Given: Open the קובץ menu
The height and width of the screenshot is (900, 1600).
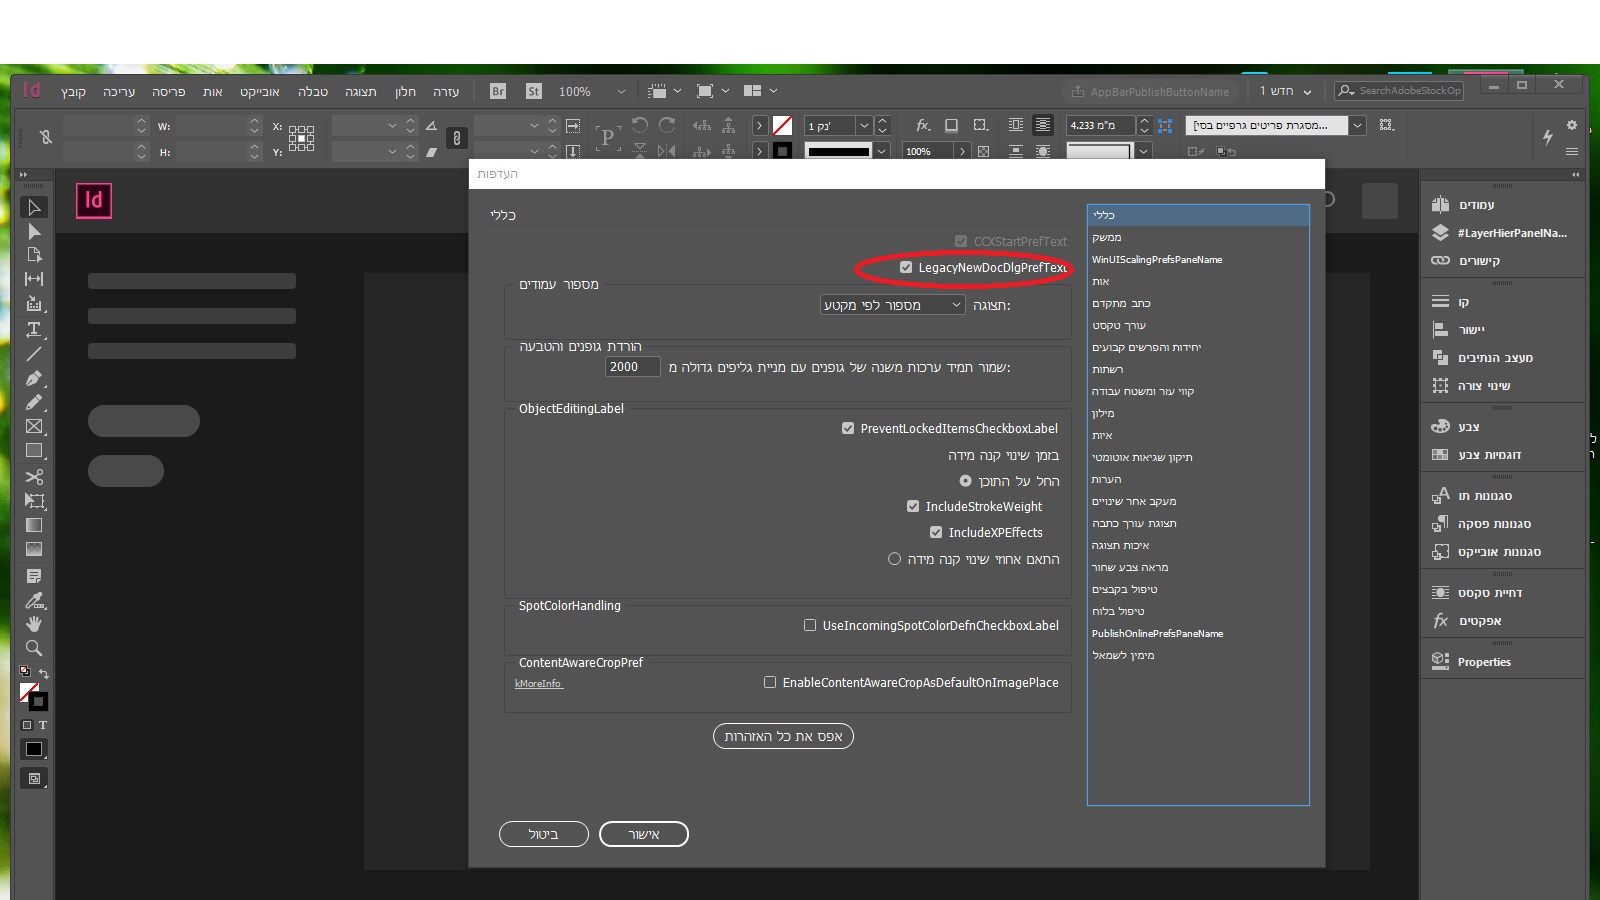Looking at the screenshot, I should [x=73, y=91].
